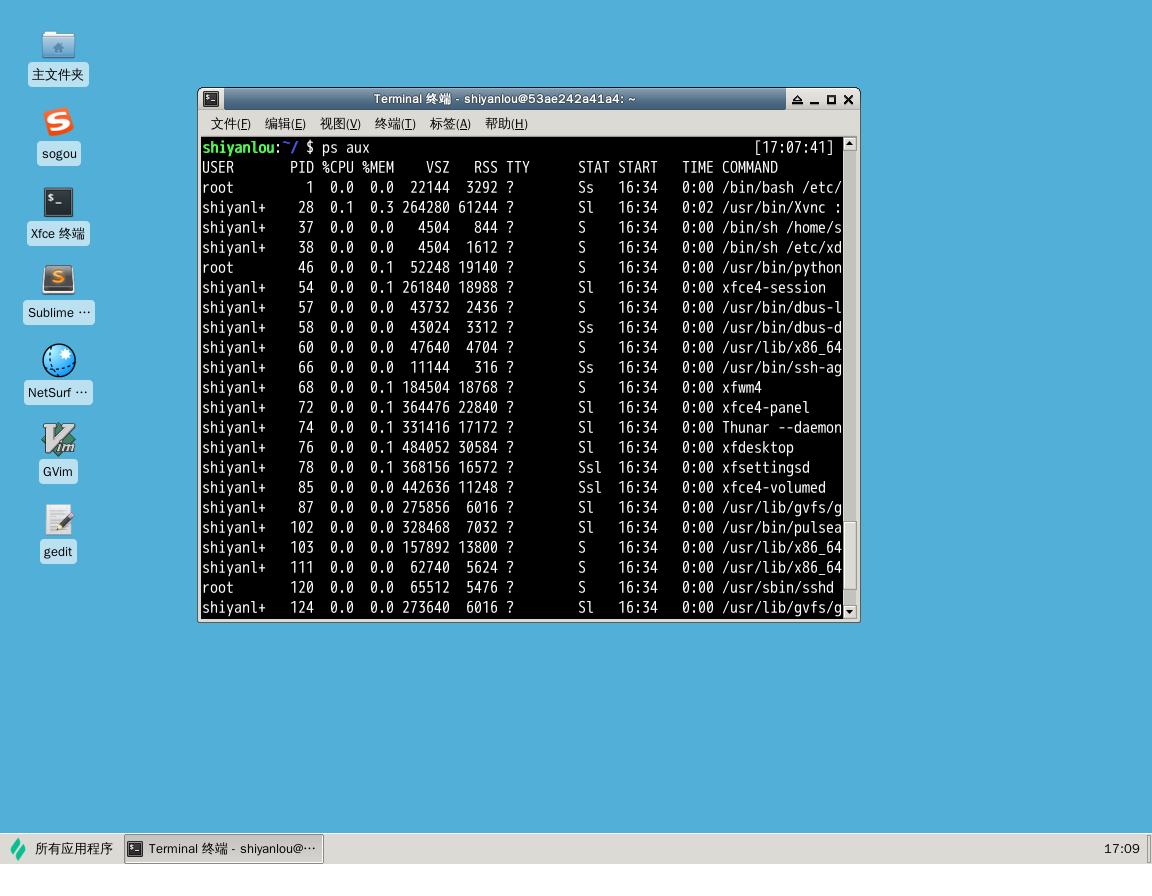
Task: Click the scrollbar up arrow in the terminal
Action: click(x=850, y=144)
